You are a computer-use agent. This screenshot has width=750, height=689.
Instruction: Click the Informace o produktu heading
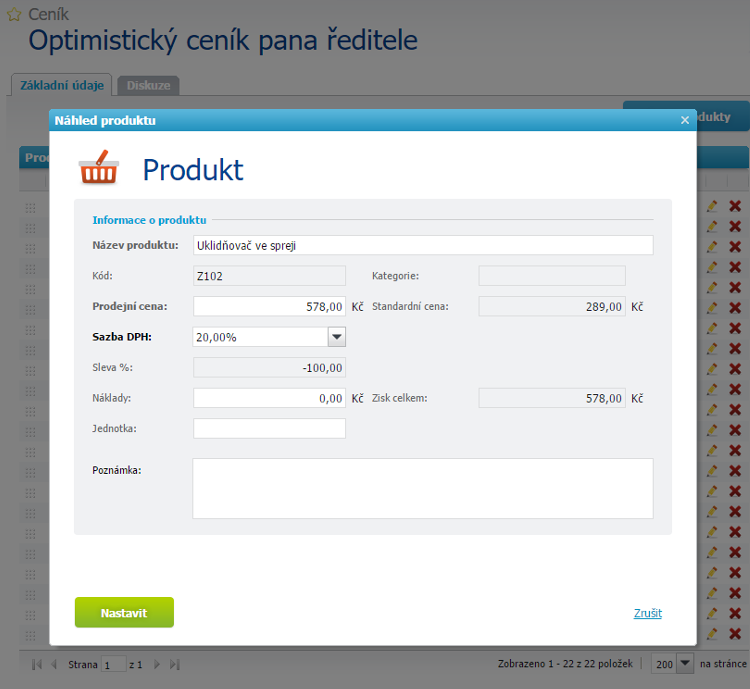pyautogui.click(x=149, y=220)
